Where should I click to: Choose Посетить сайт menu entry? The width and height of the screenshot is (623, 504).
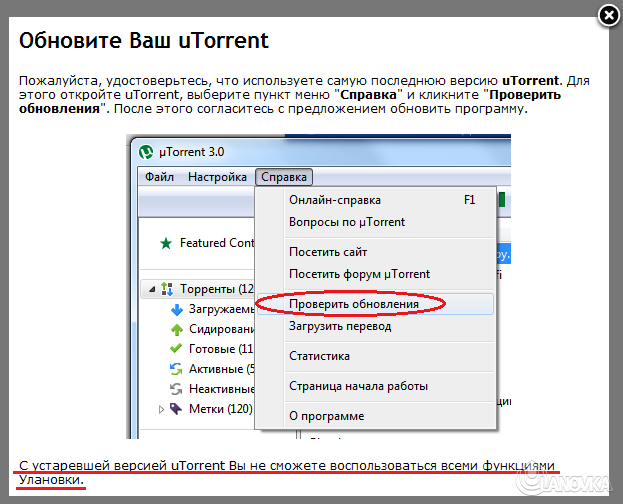(375, 252)
